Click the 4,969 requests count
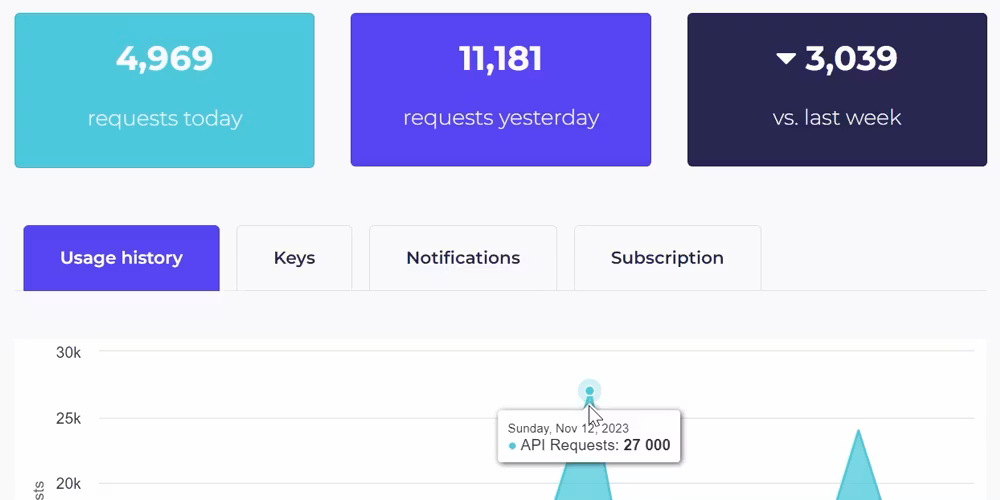The width and height of the screenshot is (1000, 500). (x=165, y=58)
